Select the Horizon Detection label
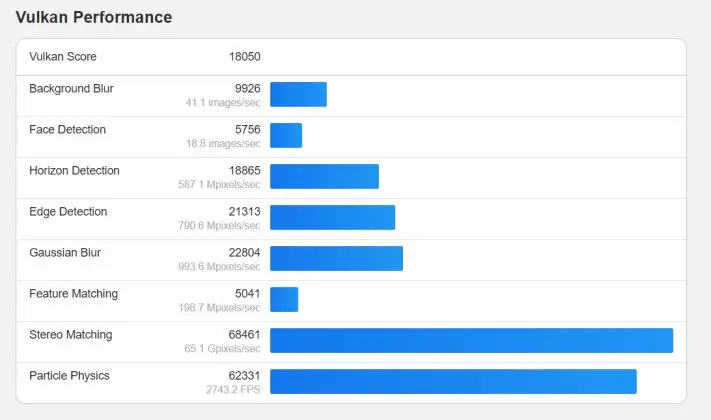The height and width of the screenshot is (420, 711). point(74,171)
